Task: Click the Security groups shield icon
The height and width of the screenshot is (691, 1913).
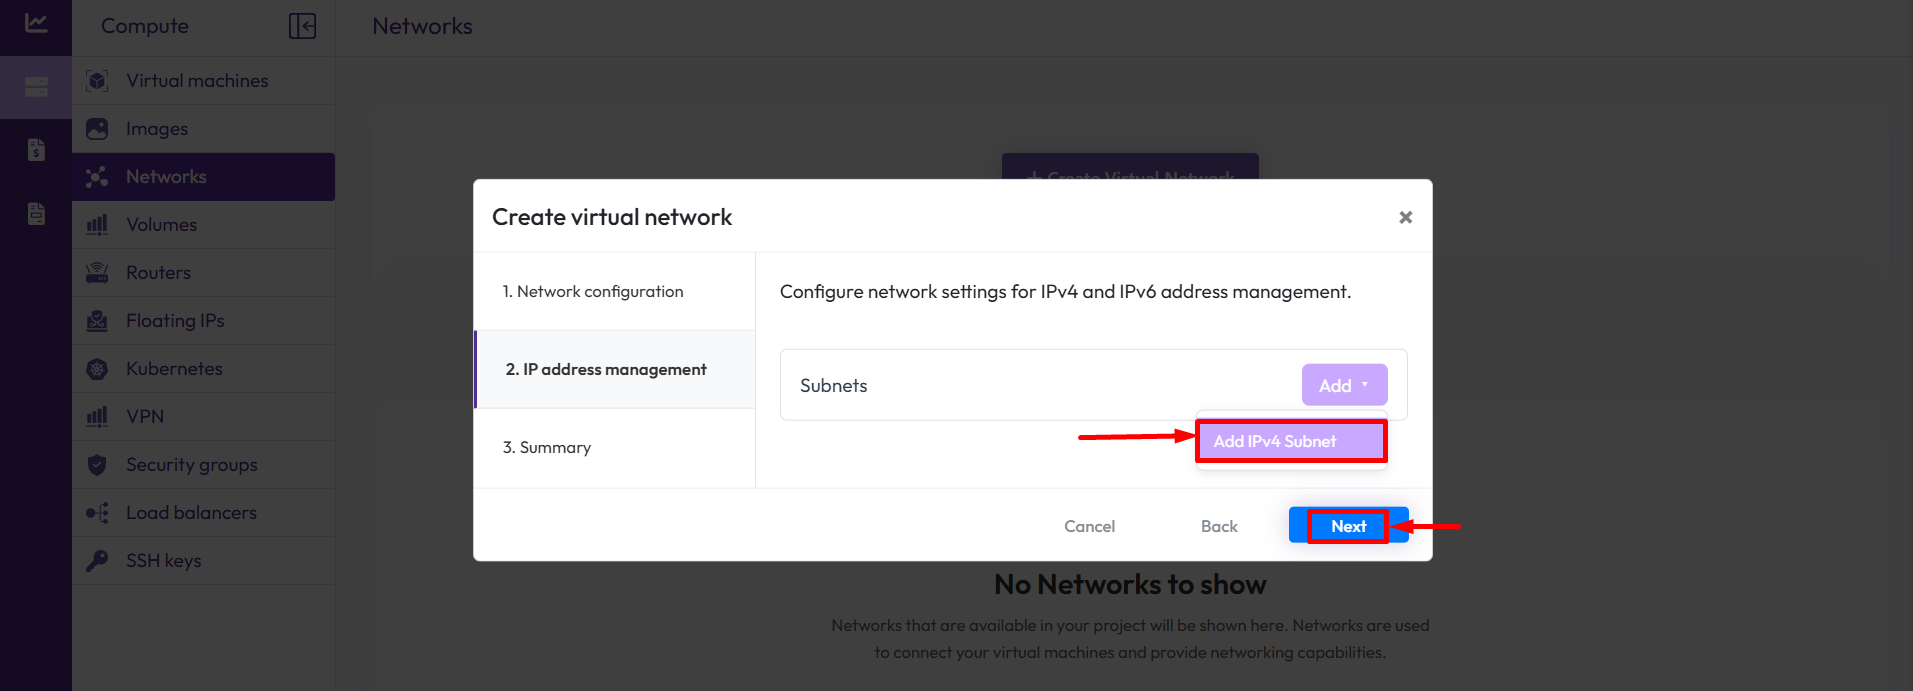Action: tap(97, 465)
